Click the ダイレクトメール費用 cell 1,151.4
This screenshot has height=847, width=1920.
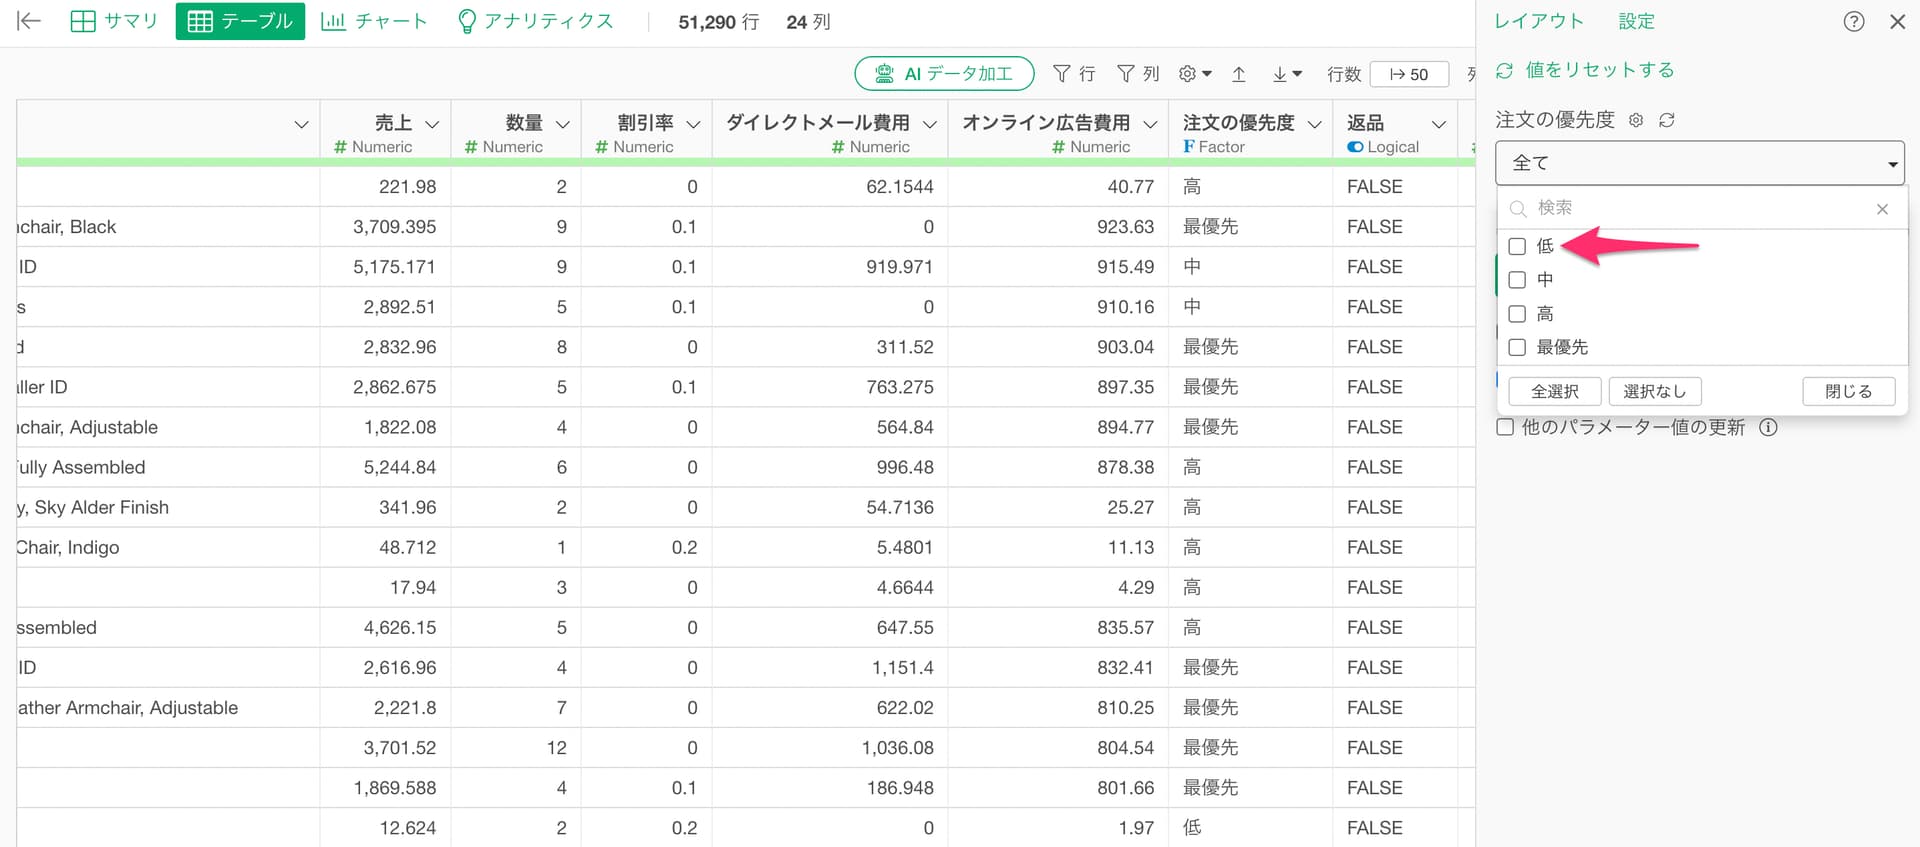830,667
